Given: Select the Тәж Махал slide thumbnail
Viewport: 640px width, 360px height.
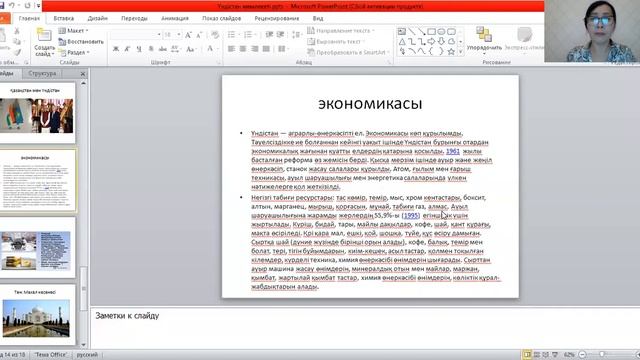Looking at the screenshot, I should coord(37,314).
